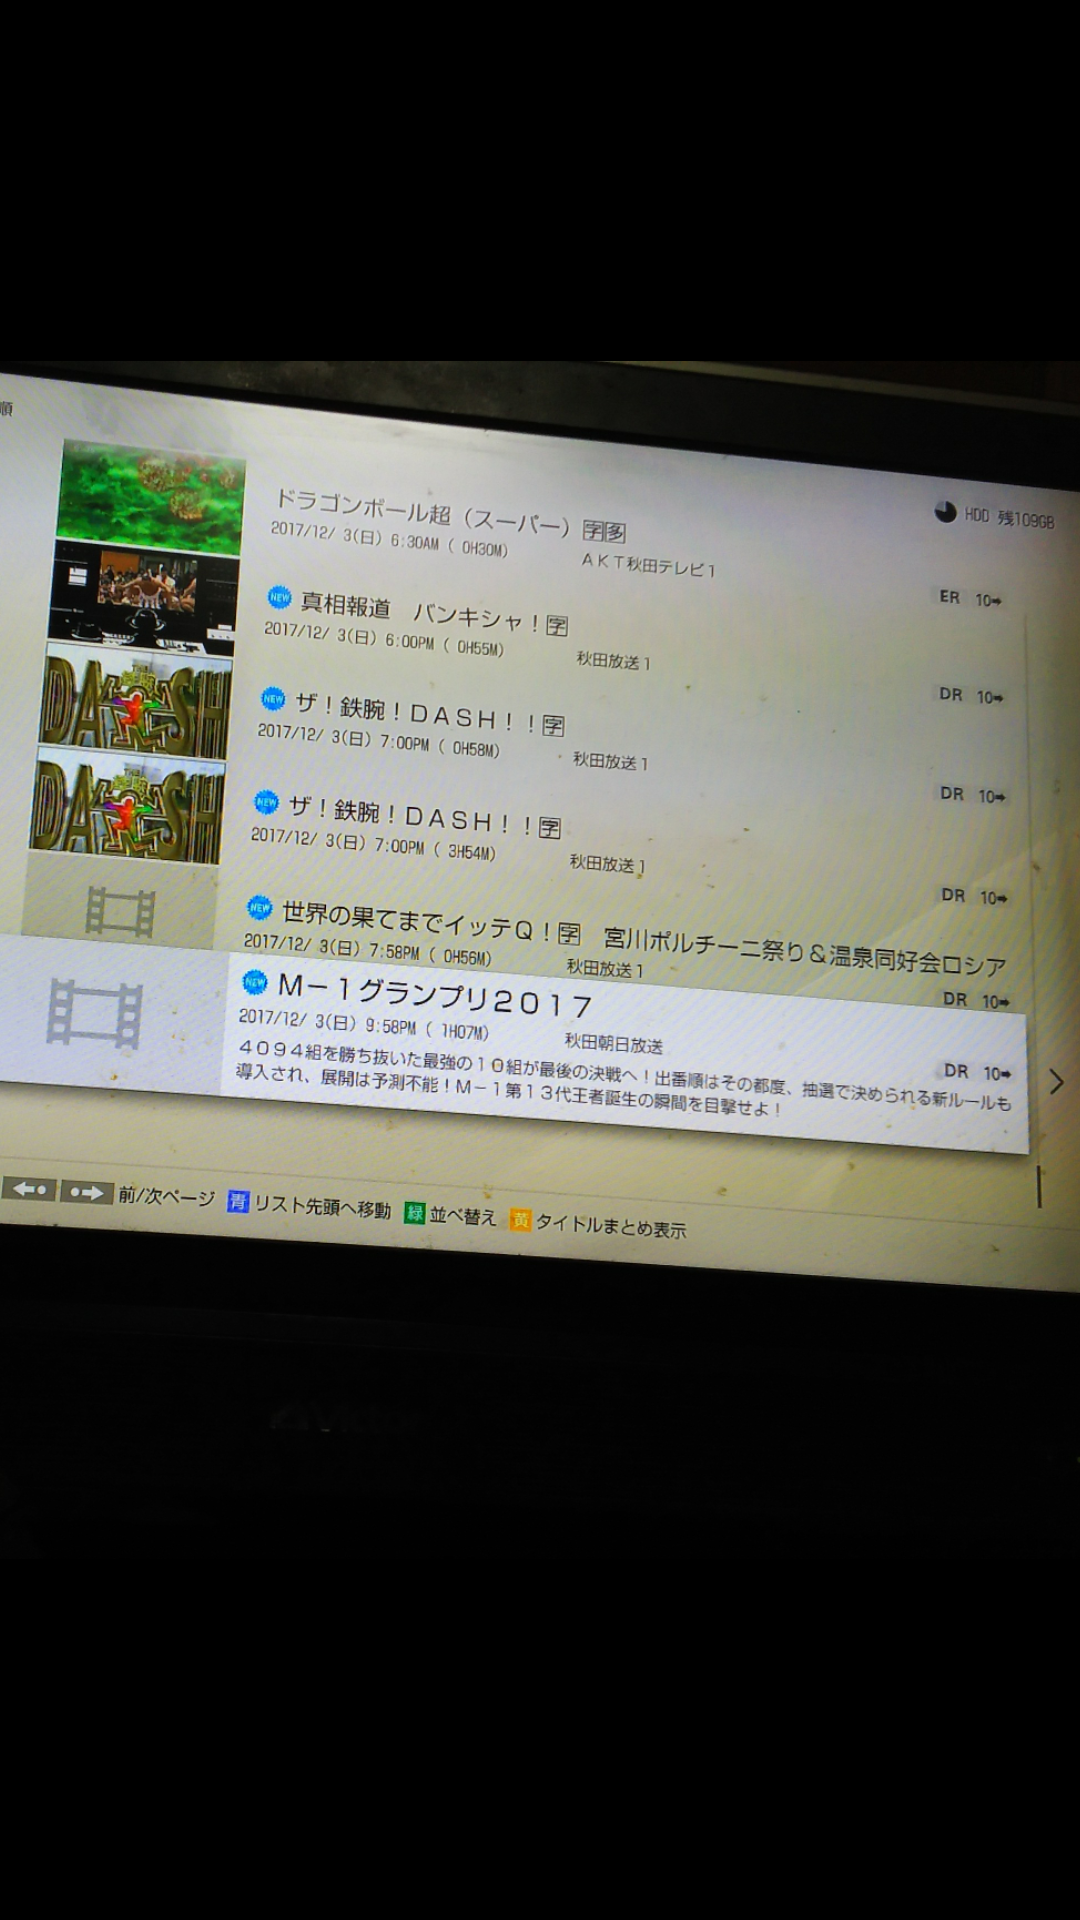The width and height of the screenshot is (1080, 1920).
Task: Click リスト先頭へ移動 label
Action: click(x=322, y=1206)
